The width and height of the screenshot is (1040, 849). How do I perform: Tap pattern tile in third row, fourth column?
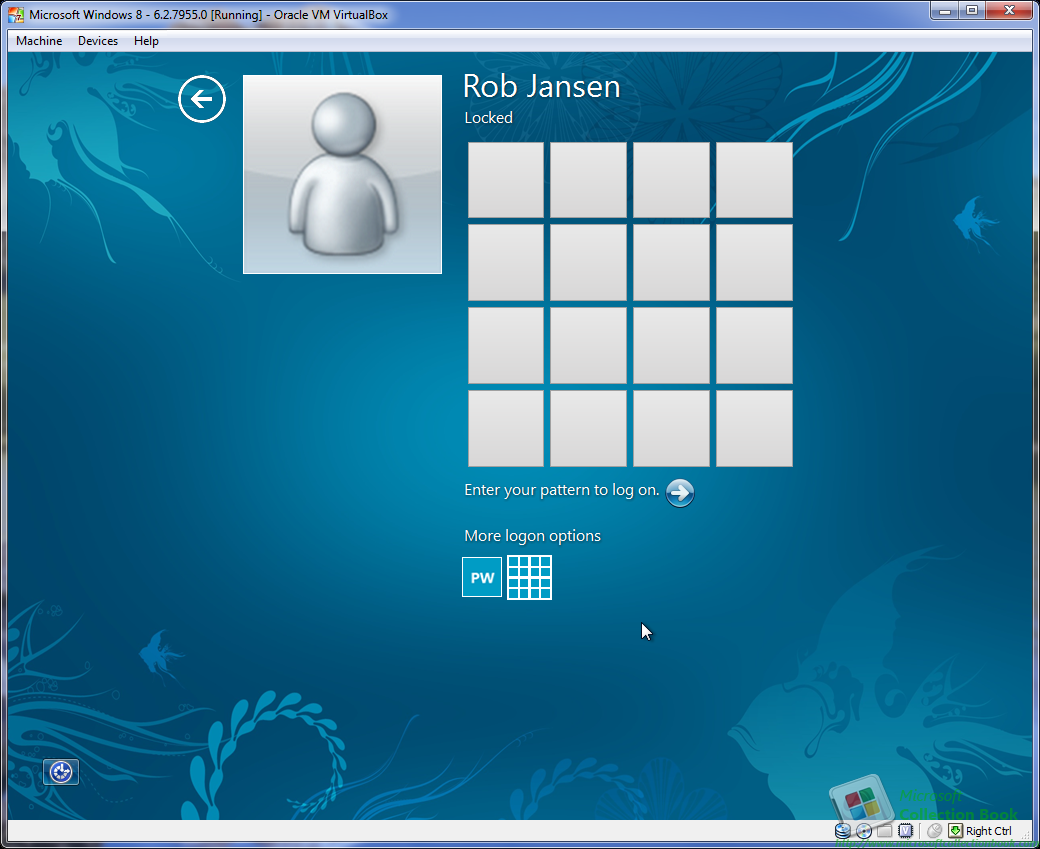754,346
